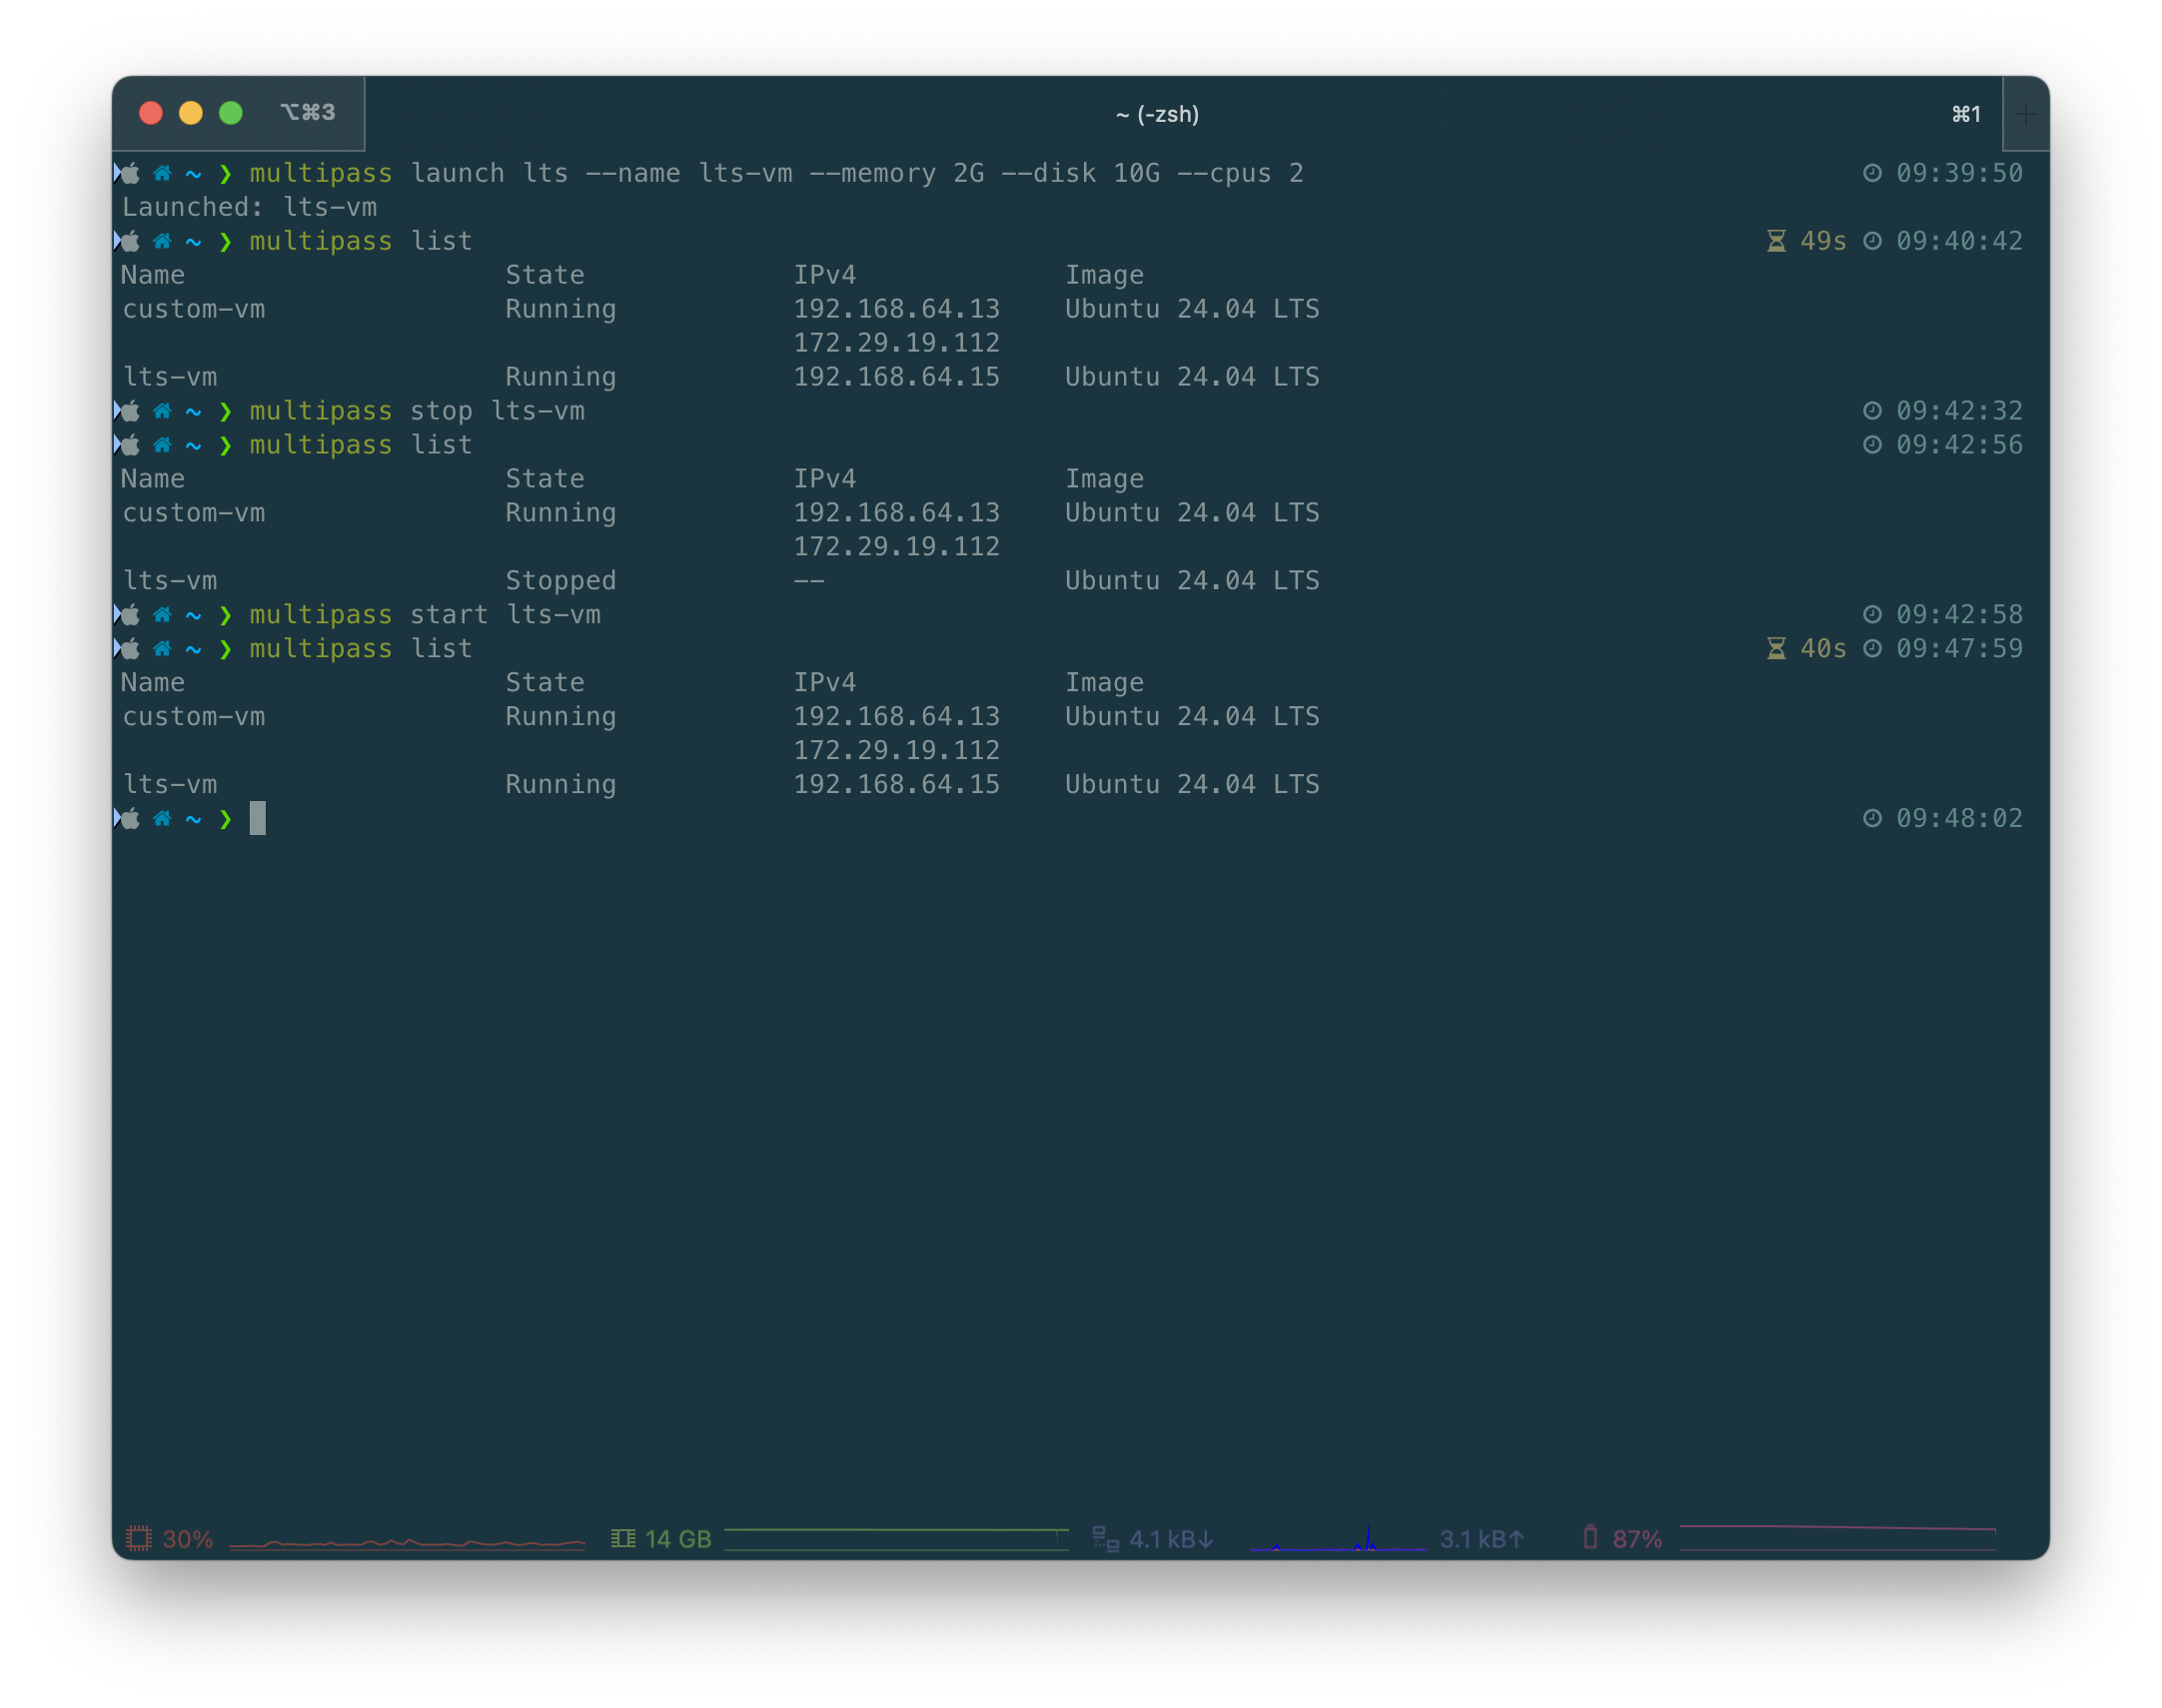
Task: Click the 'multipass launch lts' command text
Action: tap(408, 173)
